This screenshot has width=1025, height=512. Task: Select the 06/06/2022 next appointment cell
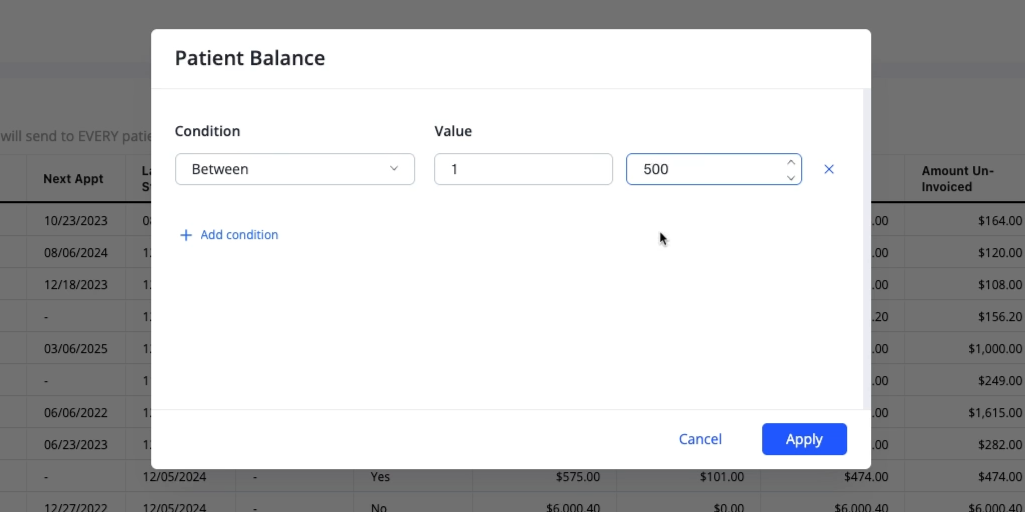tap(76, 413)
